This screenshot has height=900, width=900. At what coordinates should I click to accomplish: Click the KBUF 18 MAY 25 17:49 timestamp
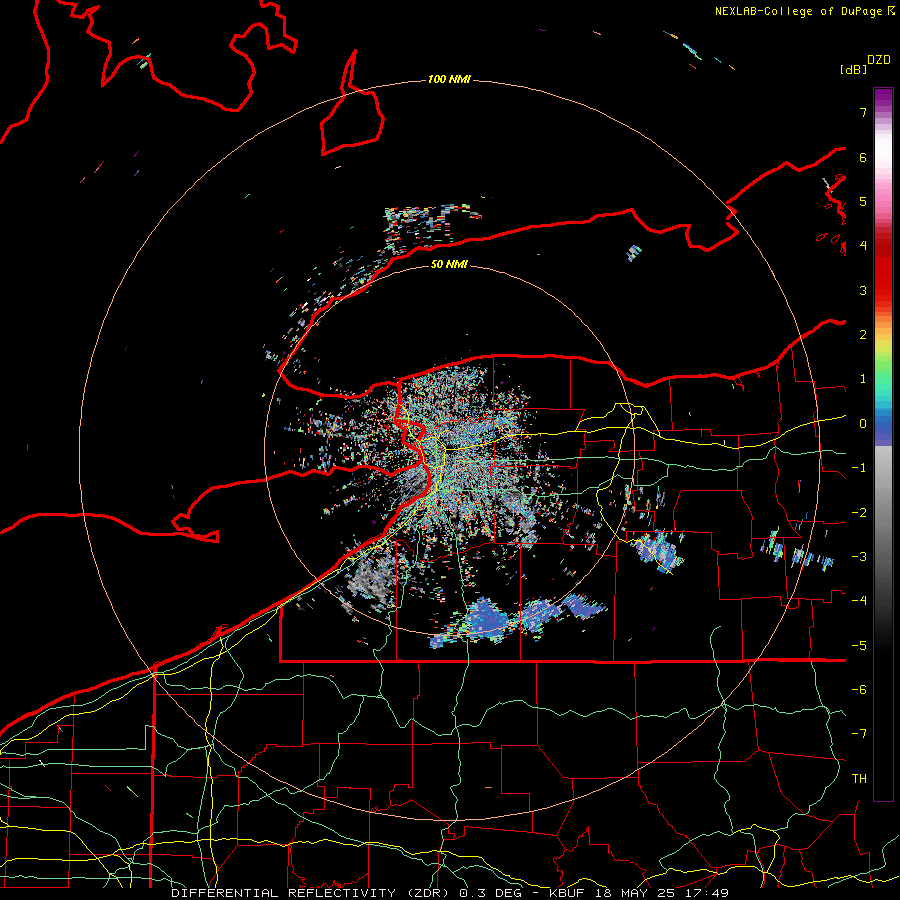[x=639, y=893]
